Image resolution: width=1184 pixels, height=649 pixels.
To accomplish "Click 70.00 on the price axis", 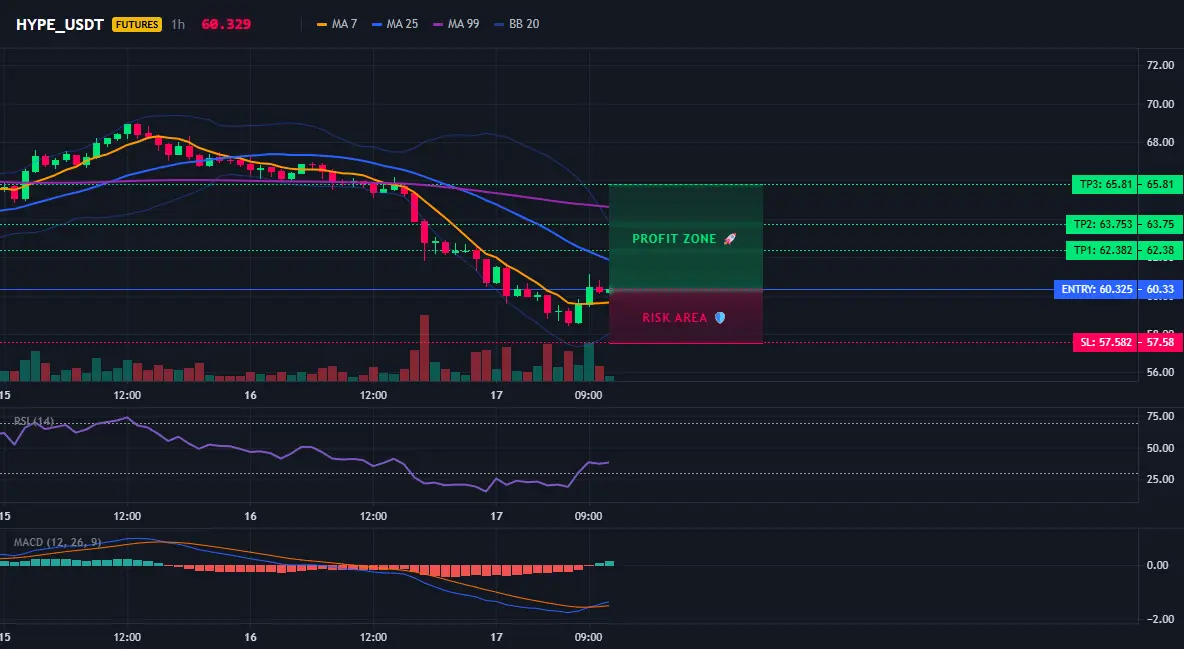I will click(1160, 104).
